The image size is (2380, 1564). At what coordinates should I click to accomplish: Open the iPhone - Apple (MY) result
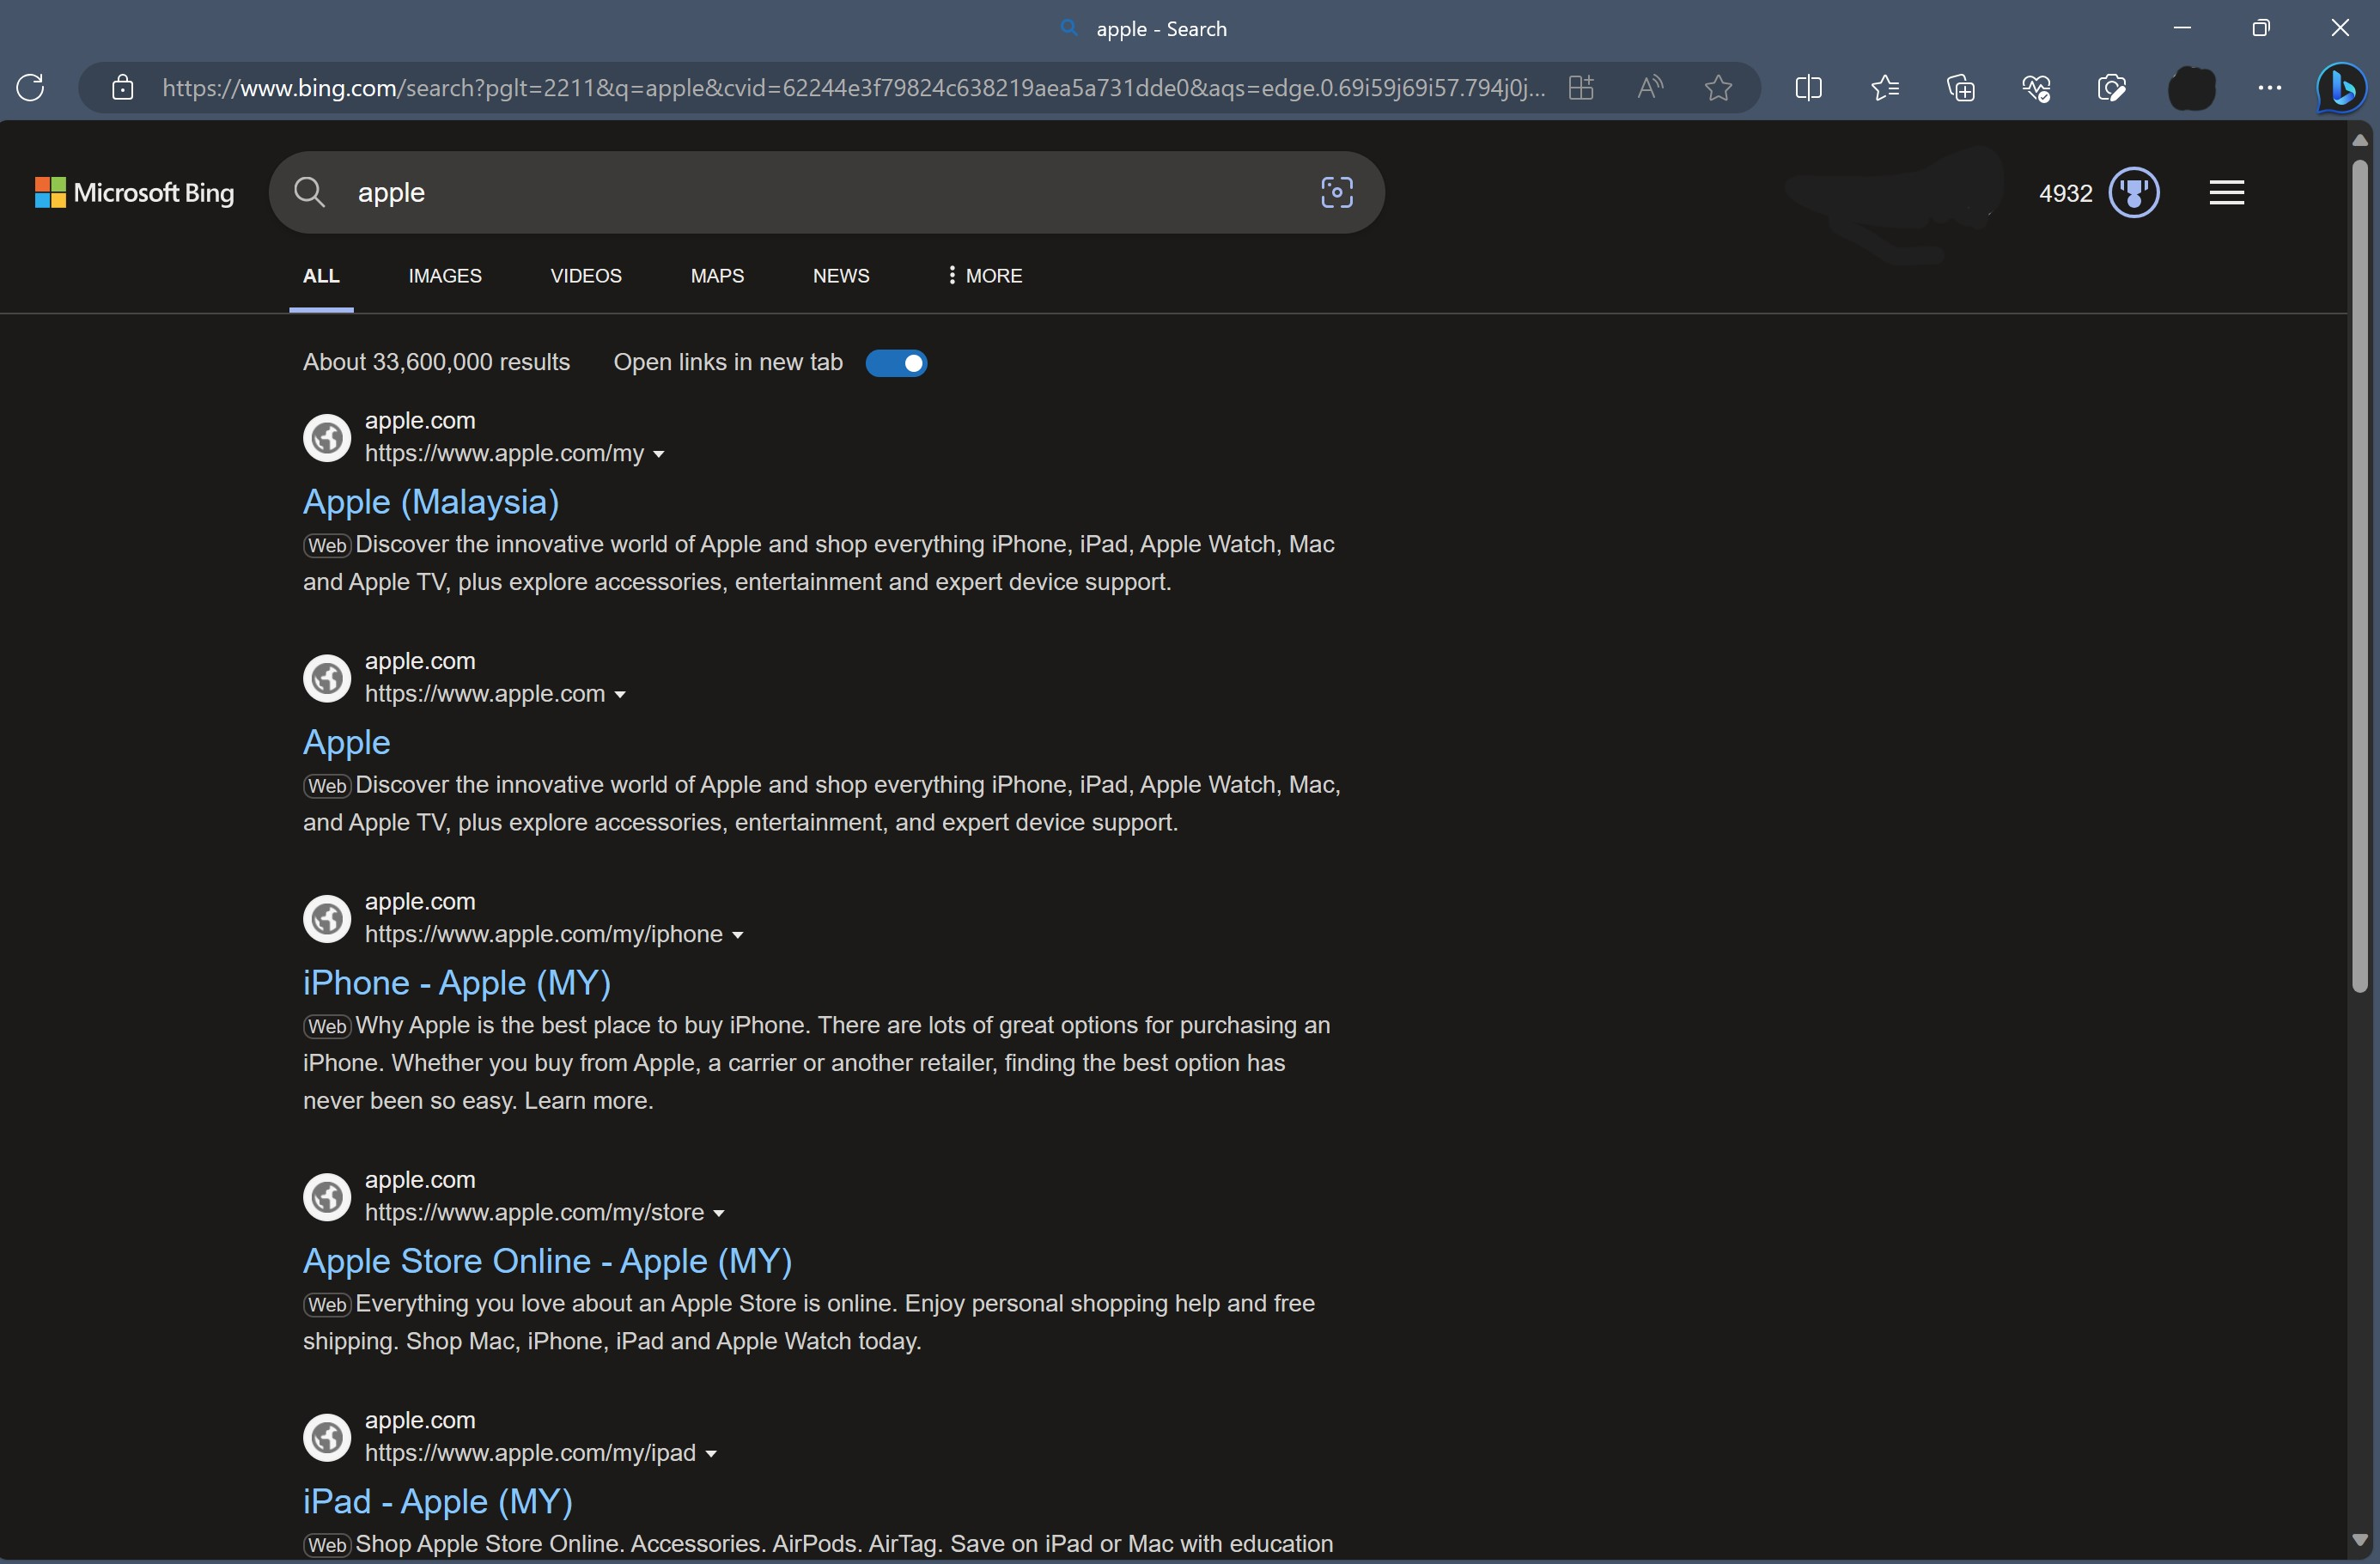click(x=457, y=982)
